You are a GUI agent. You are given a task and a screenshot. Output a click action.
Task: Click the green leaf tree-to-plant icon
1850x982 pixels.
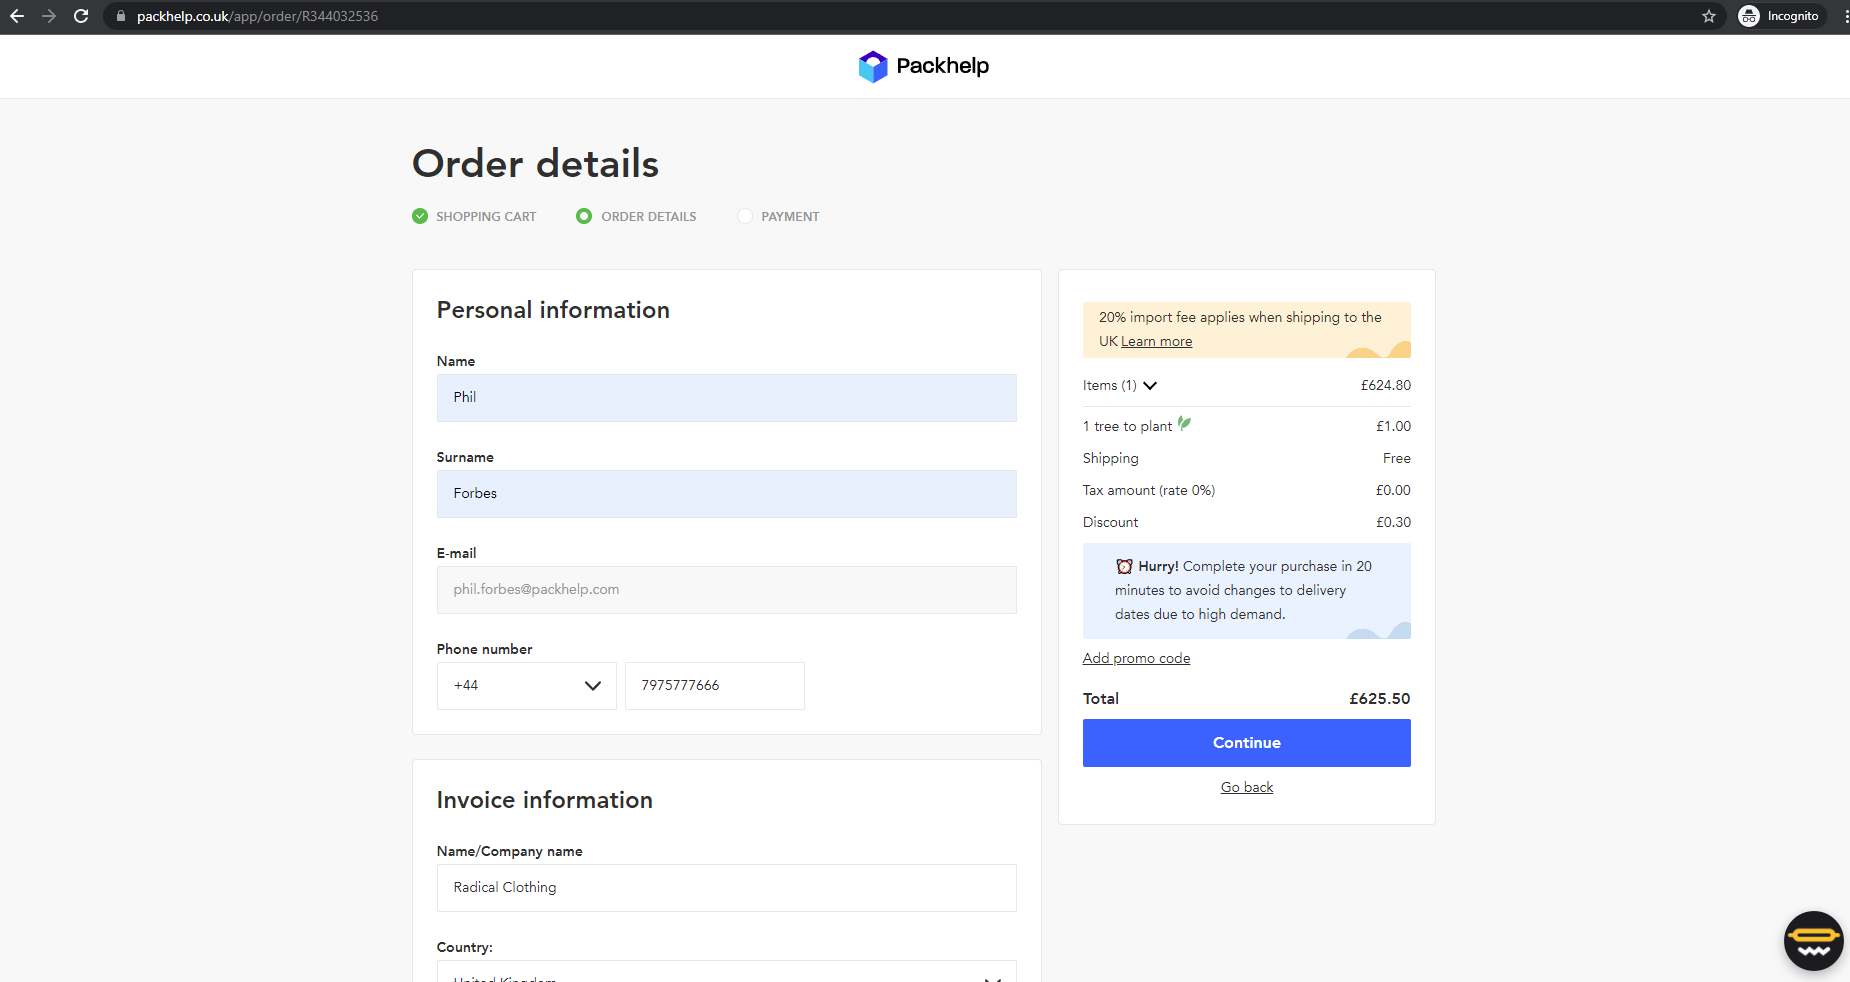pyautogui.click(x=1185, y=424)
